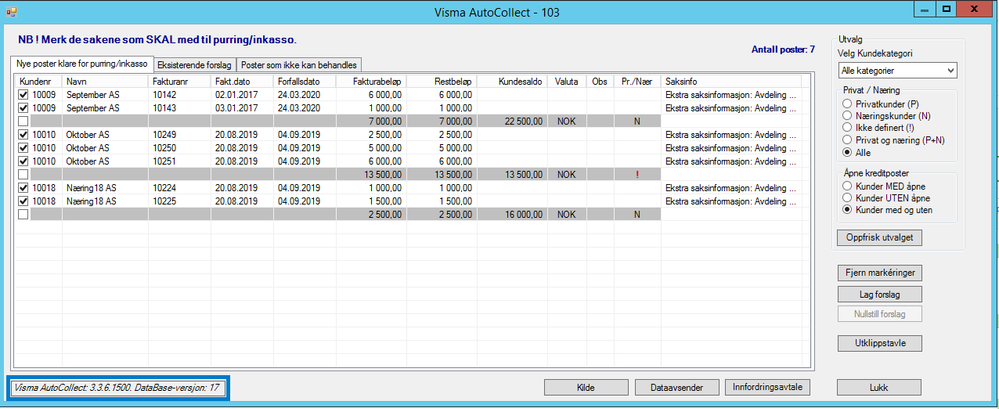Viewport: 999px width, 409px height.
Task: Click the Oppfrisk utvalget button
Action: 879,237
